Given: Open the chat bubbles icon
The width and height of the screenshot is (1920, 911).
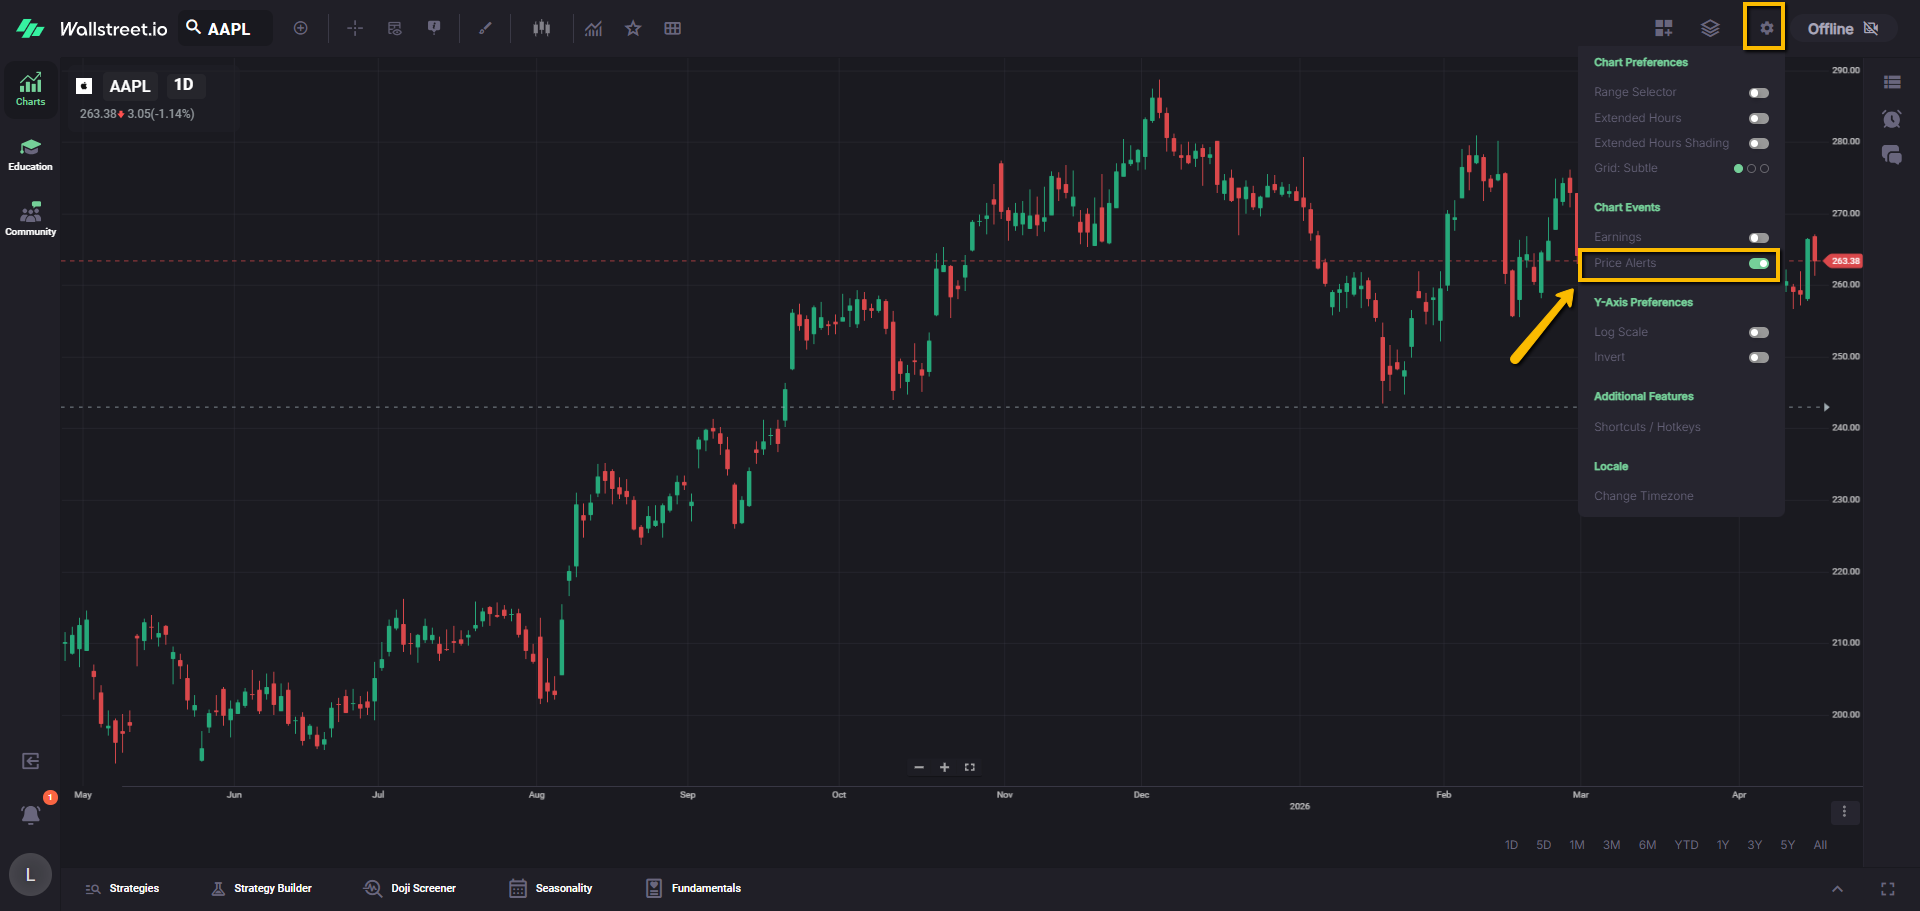Looking at the screenshot, I should (x=1891, y=155).
